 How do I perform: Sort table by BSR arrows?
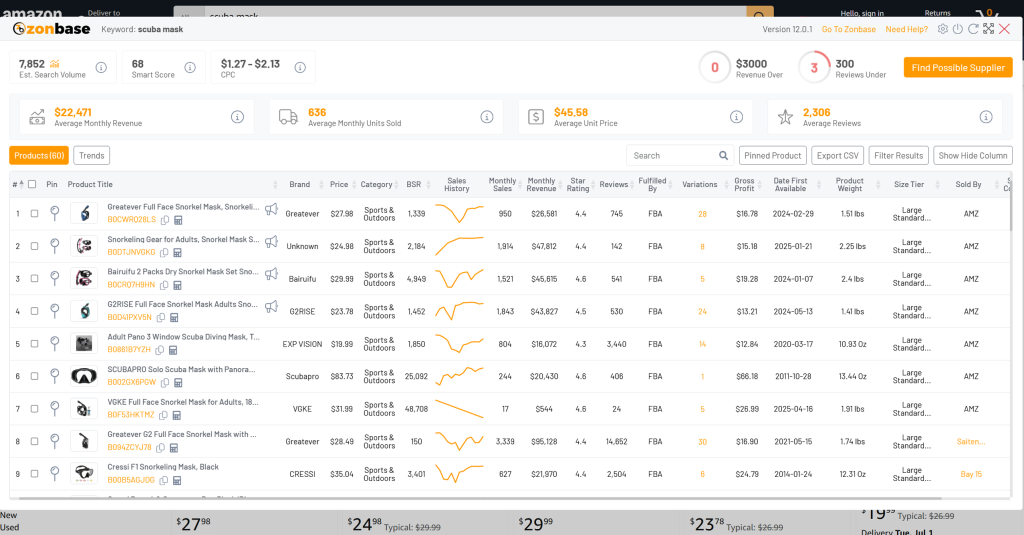(428, 185)
